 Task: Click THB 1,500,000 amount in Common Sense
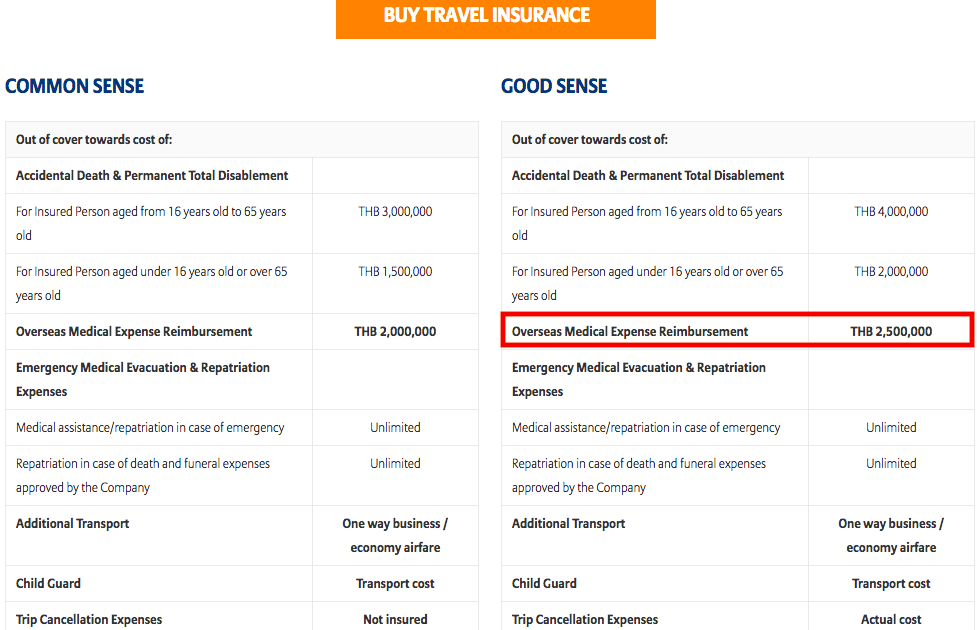pos(395,271)
